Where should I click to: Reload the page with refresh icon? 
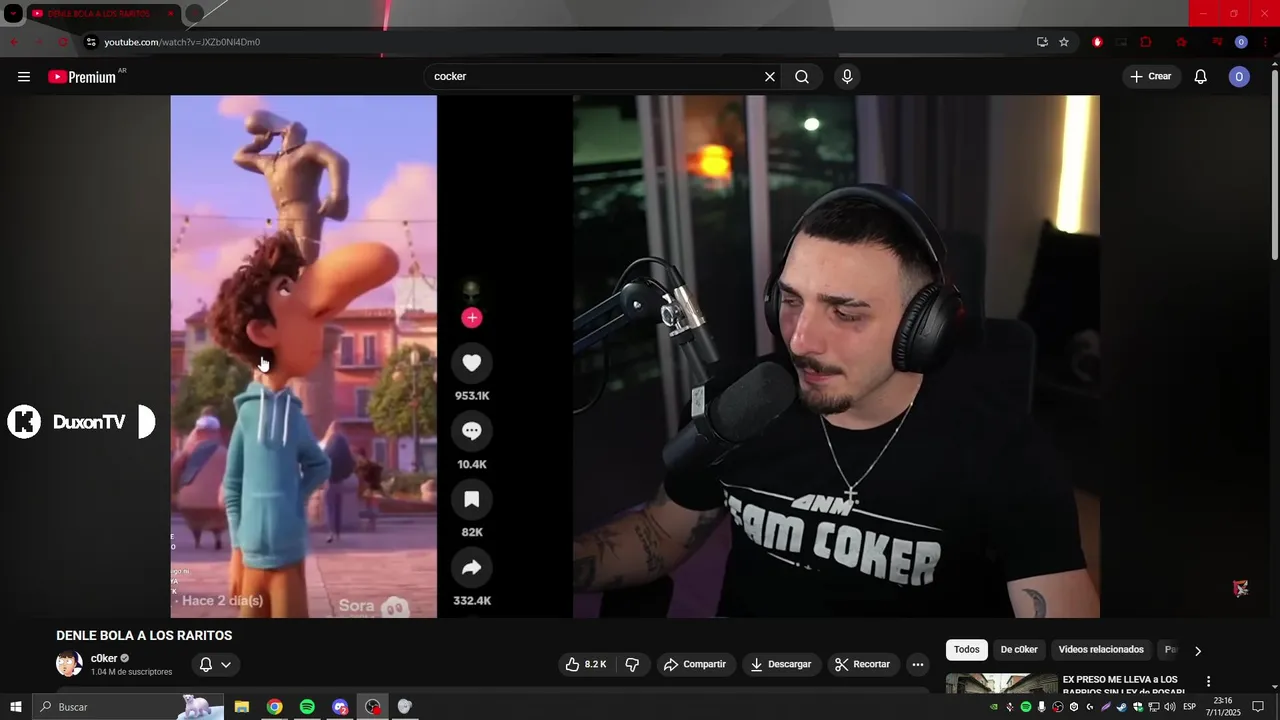(x=63, y=42)
